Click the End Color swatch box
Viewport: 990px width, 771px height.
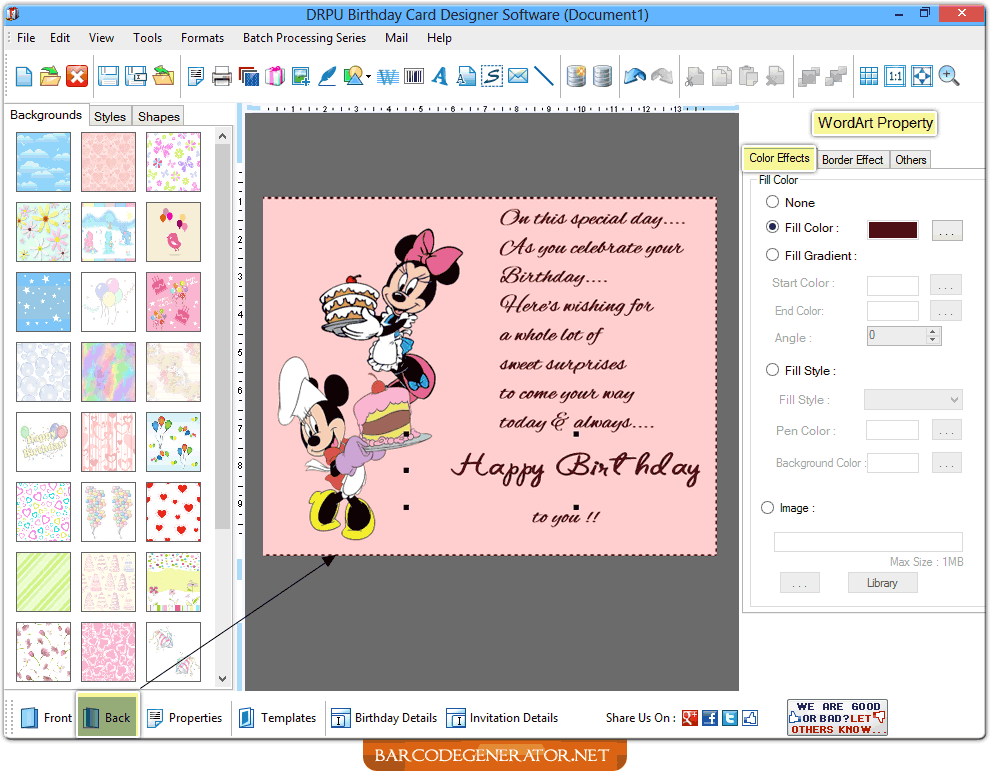(893, 311)
